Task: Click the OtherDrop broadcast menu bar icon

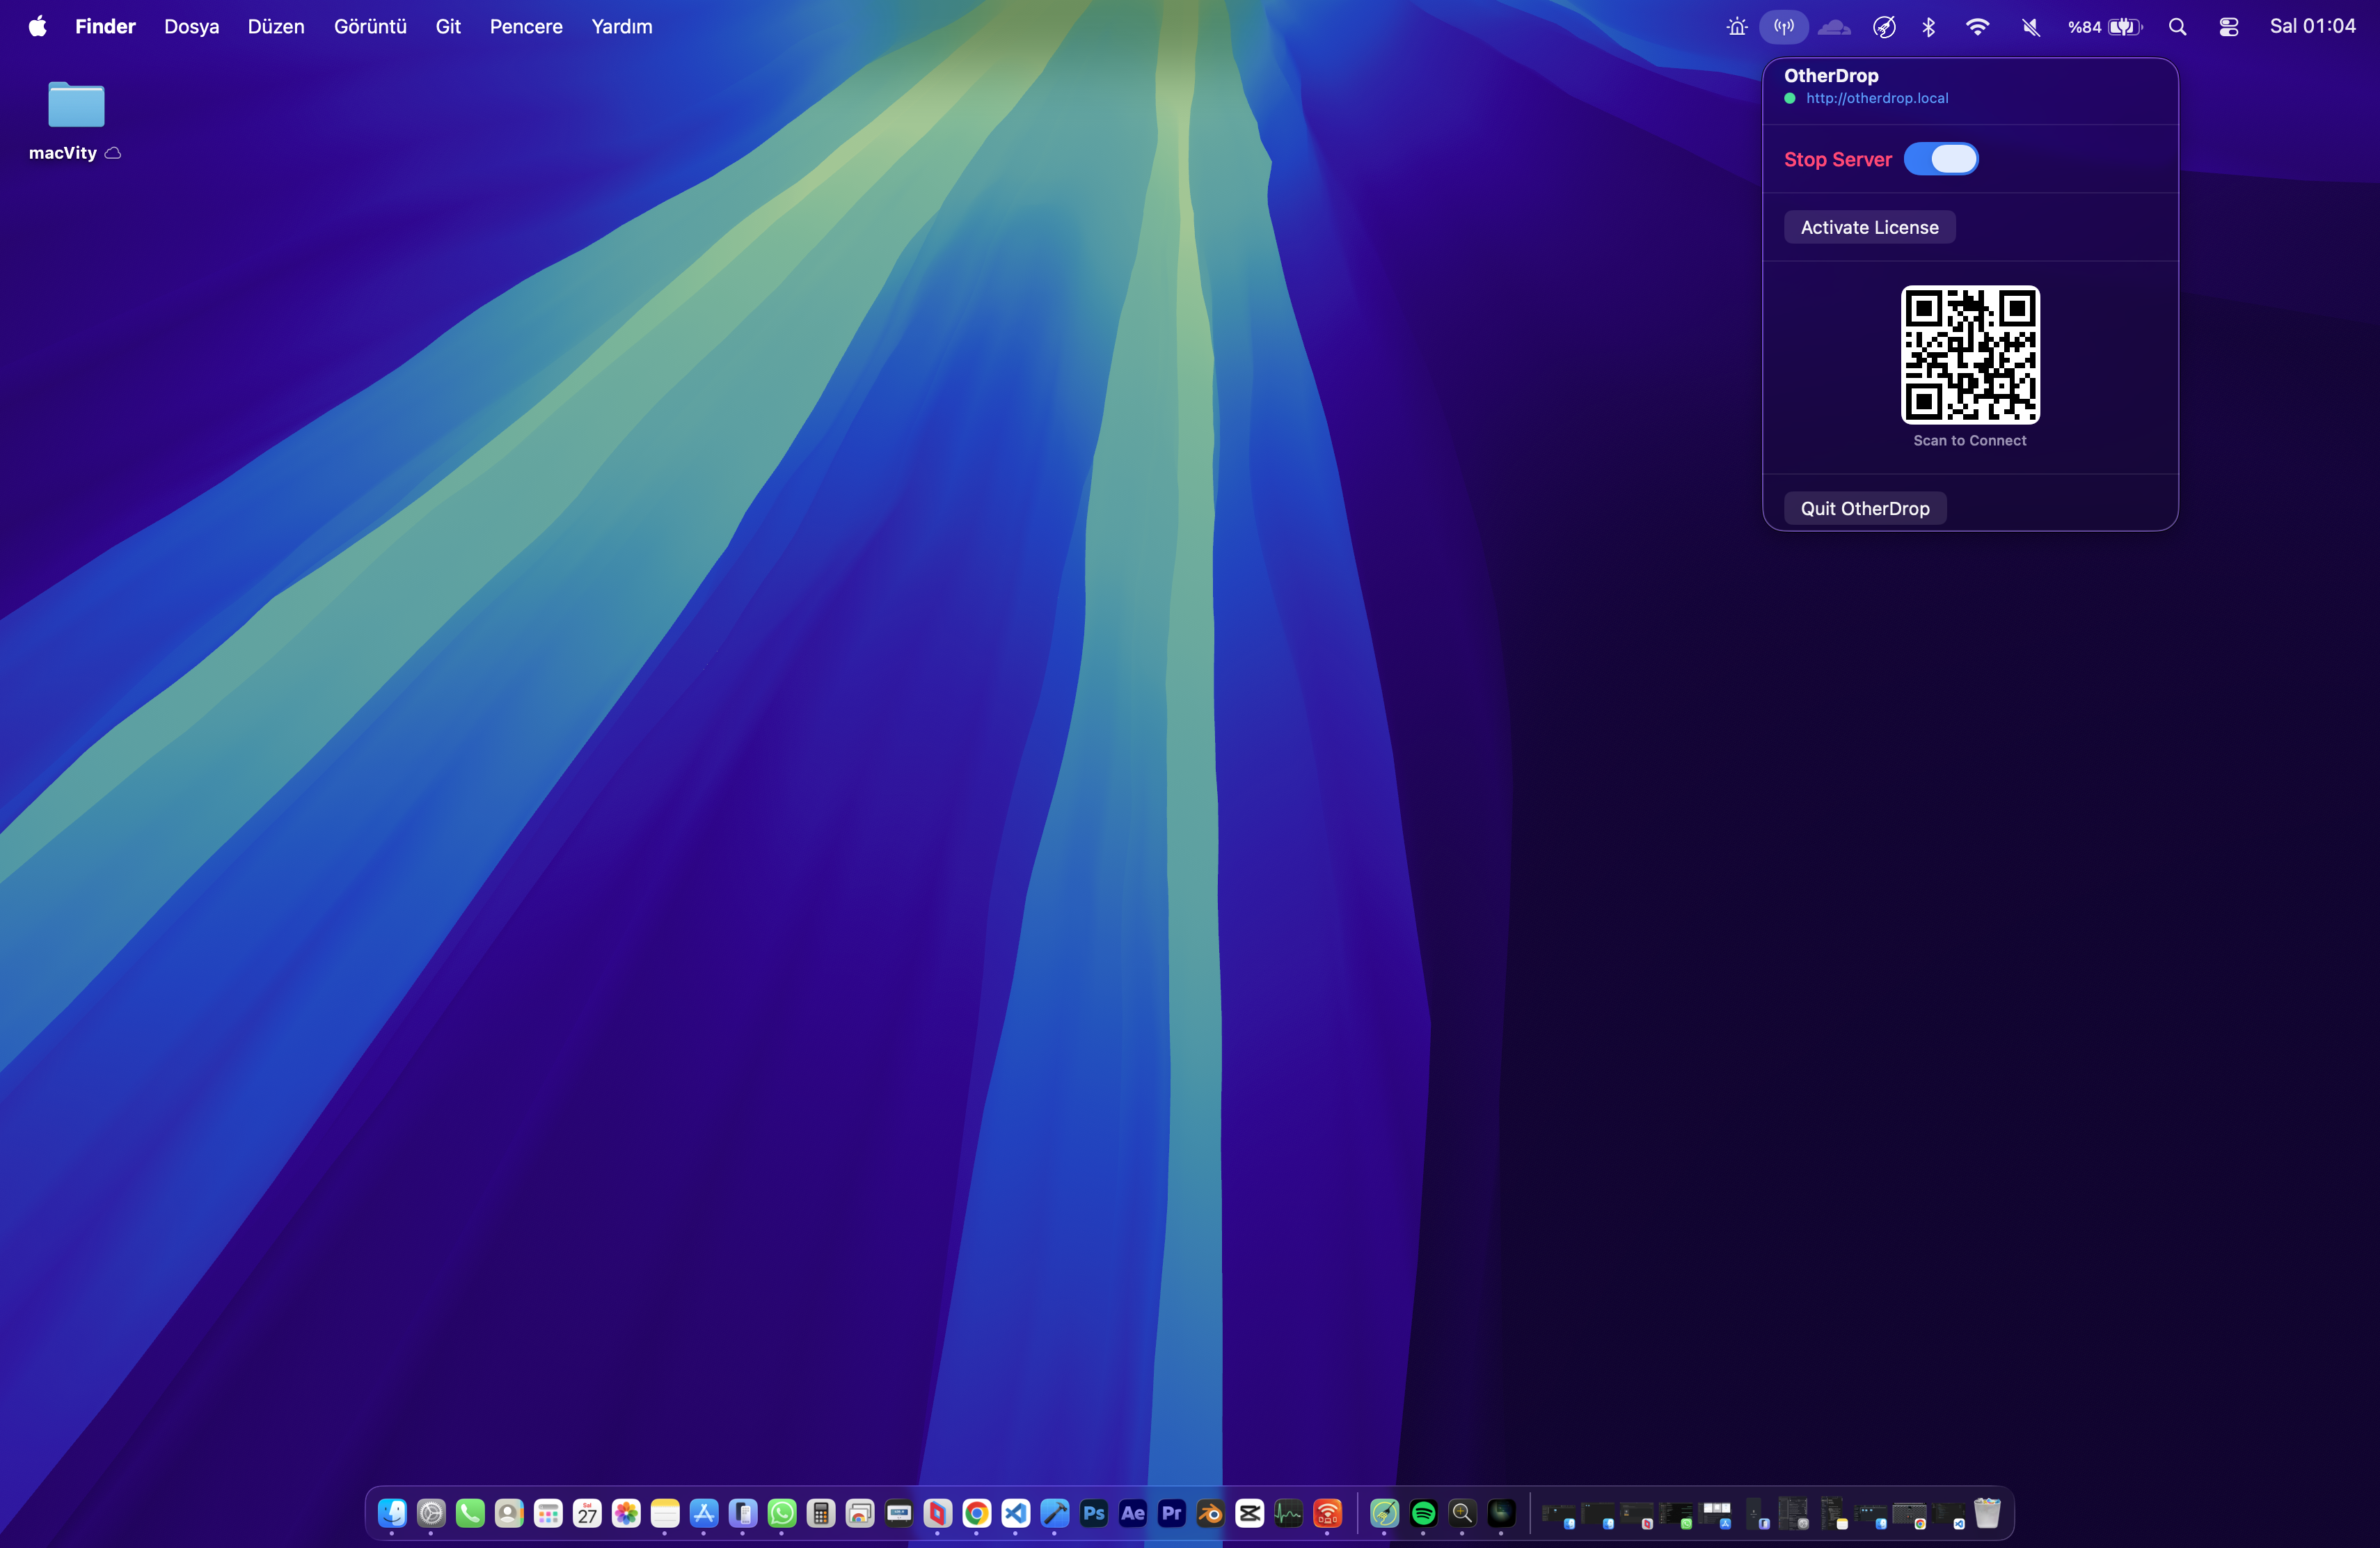Action: [1783, 27]
